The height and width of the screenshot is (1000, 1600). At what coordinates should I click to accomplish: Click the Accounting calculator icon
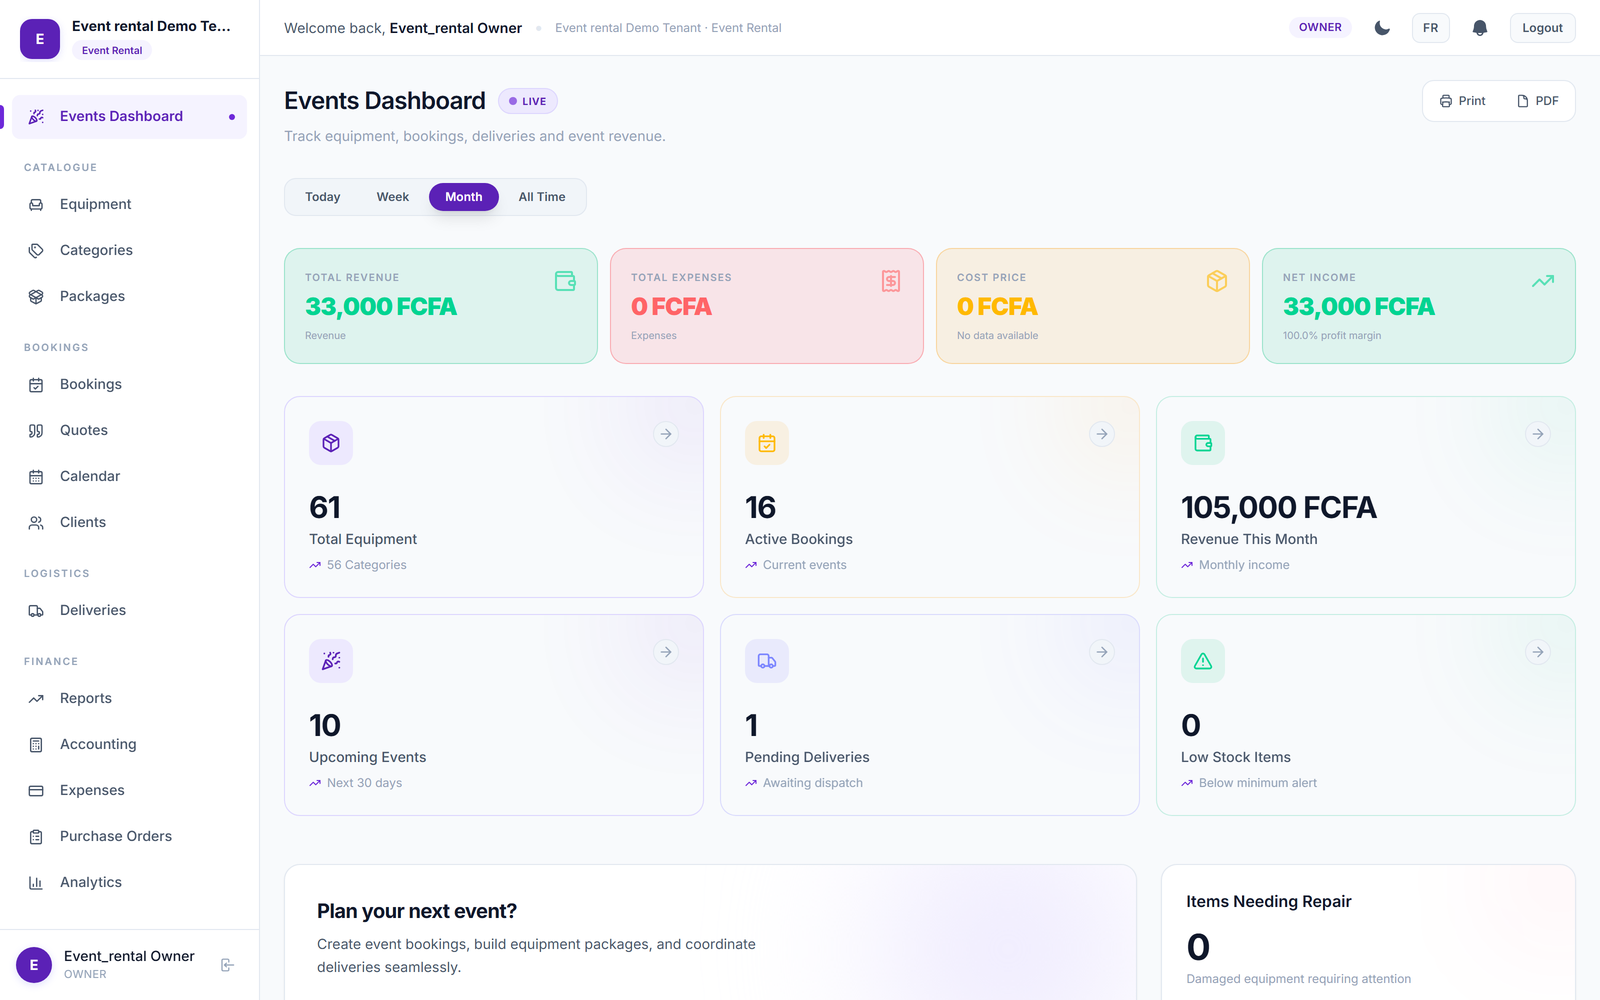36,744
